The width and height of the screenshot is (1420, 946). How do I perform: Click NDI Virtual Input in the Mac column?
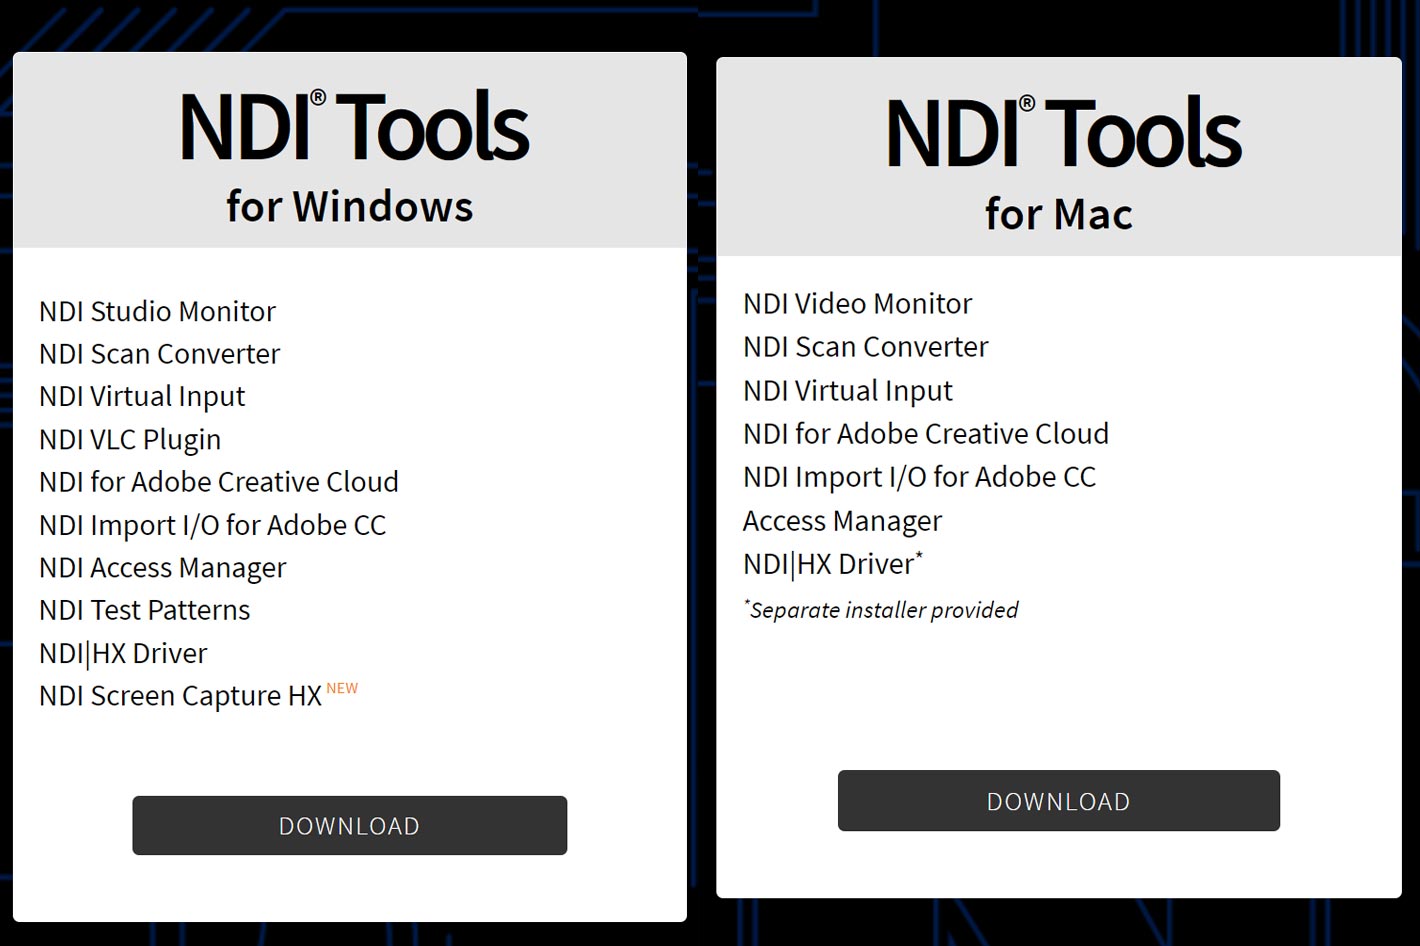(x=847, y=390)
